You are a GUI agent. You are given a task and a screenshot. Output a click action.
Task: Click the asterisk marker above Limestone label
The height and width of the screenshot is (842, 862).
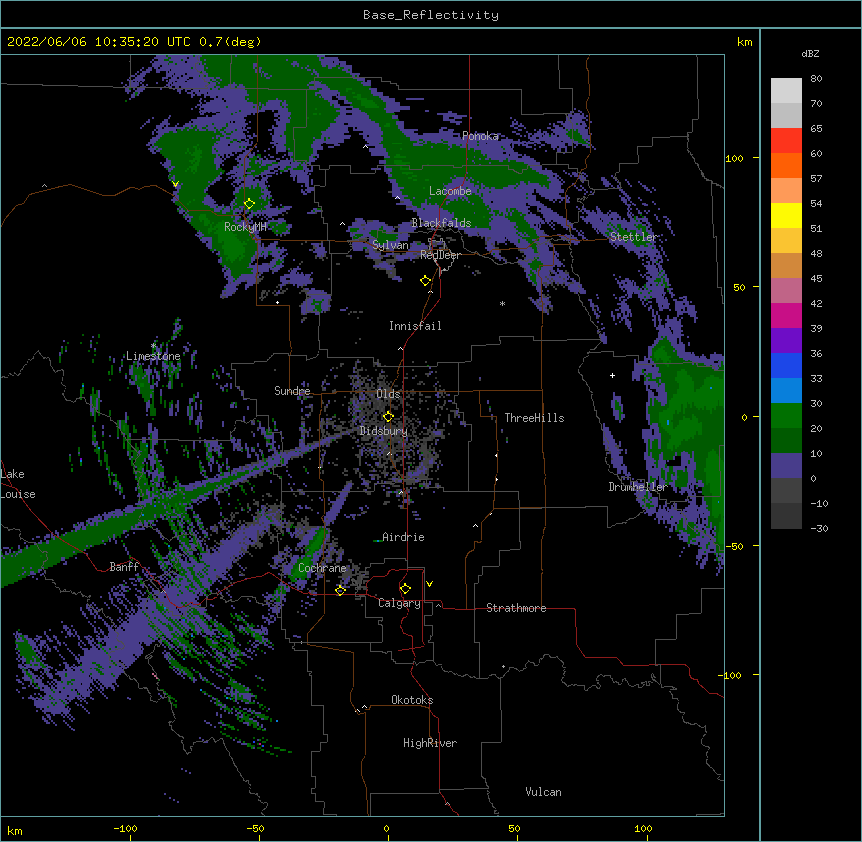pyautogui.click(x=153, y=346)
